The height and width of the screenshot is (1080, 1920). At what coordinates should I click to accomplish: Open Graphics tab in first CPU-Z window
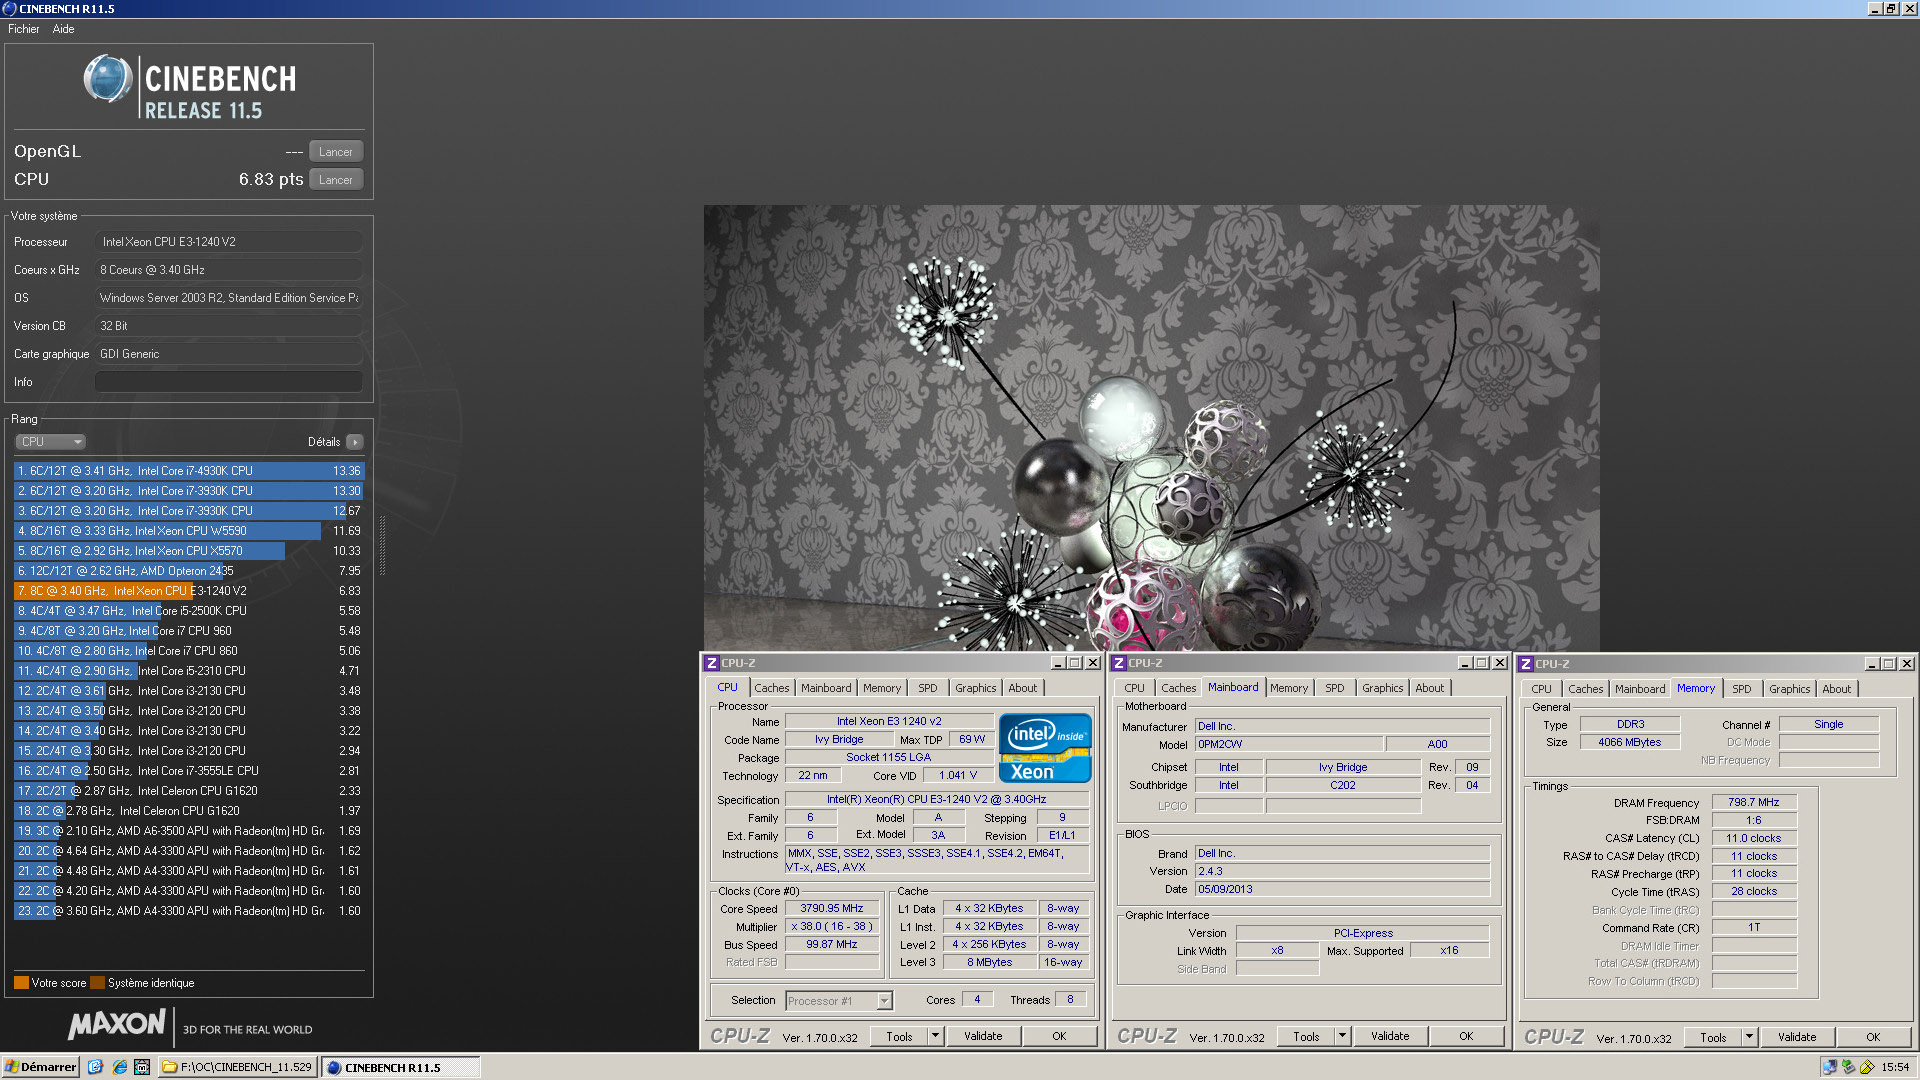[975, 688]
